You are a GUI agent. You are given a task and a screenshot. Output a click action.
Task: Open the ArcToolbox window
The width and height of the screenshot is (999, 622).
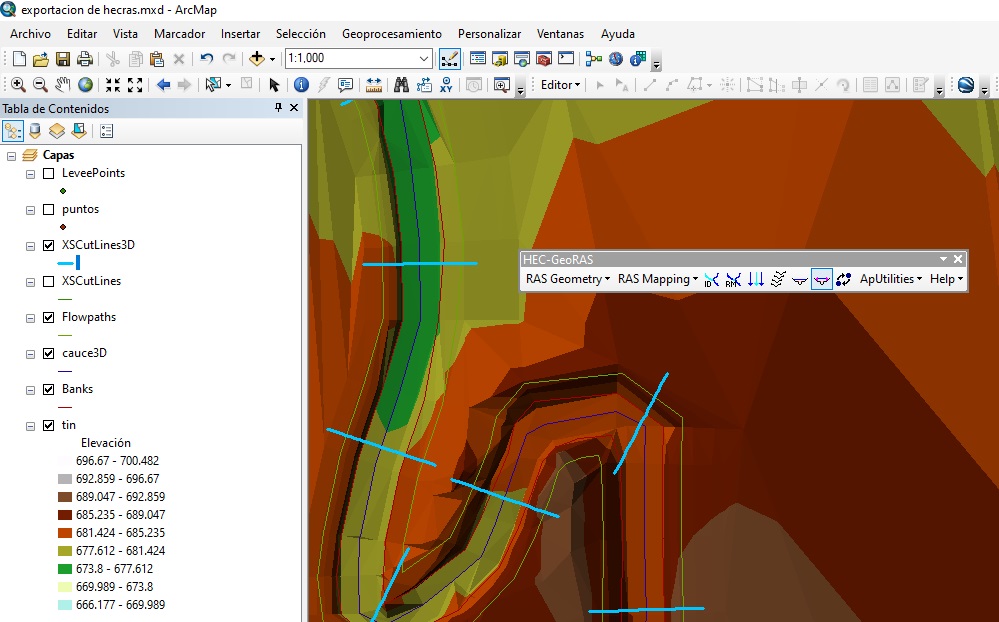[x=543, y=59]
